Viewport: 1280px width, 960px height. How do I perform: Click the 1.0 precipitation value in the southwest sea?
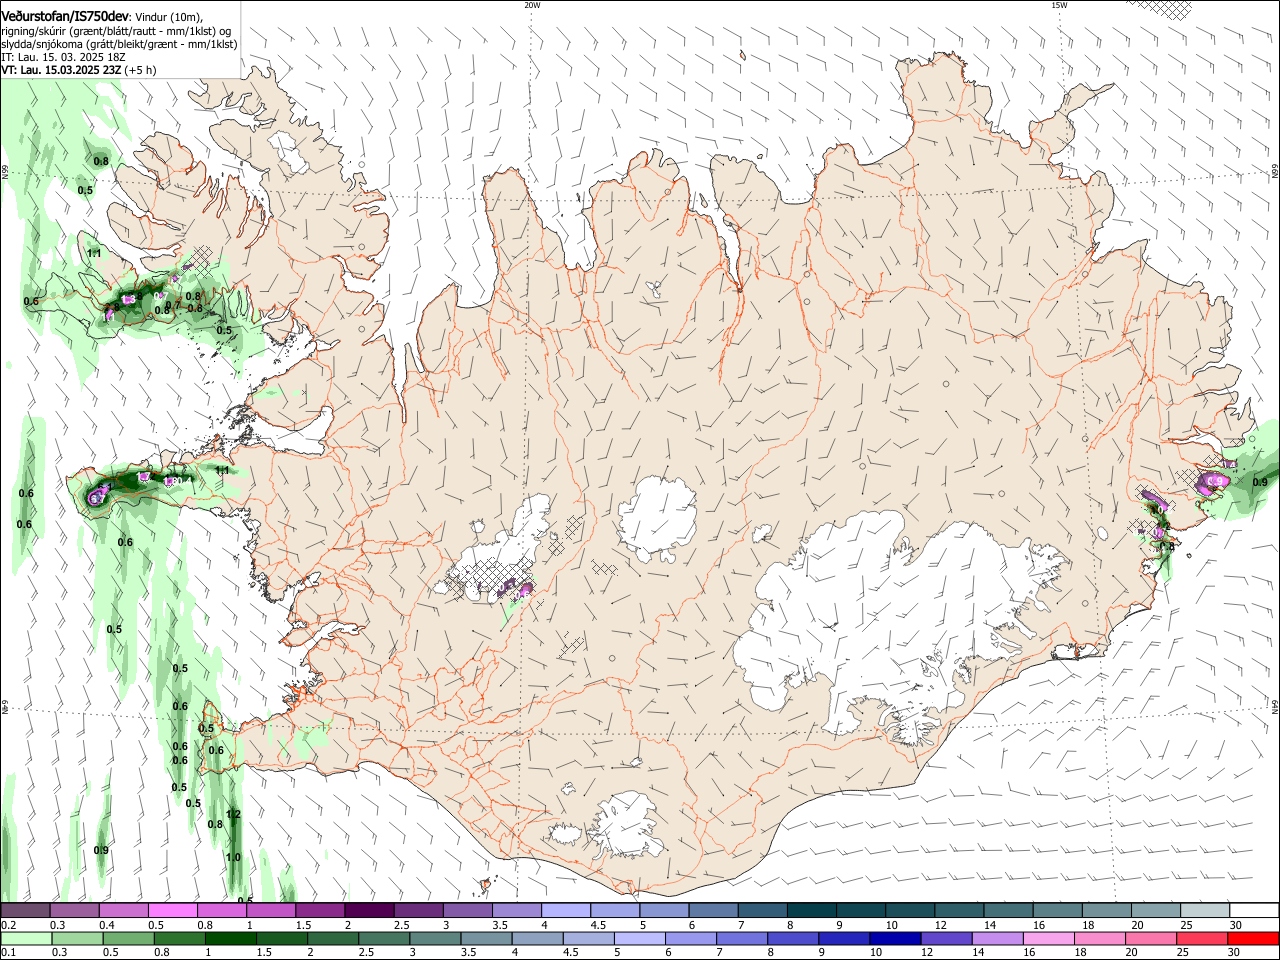point(233,857)
